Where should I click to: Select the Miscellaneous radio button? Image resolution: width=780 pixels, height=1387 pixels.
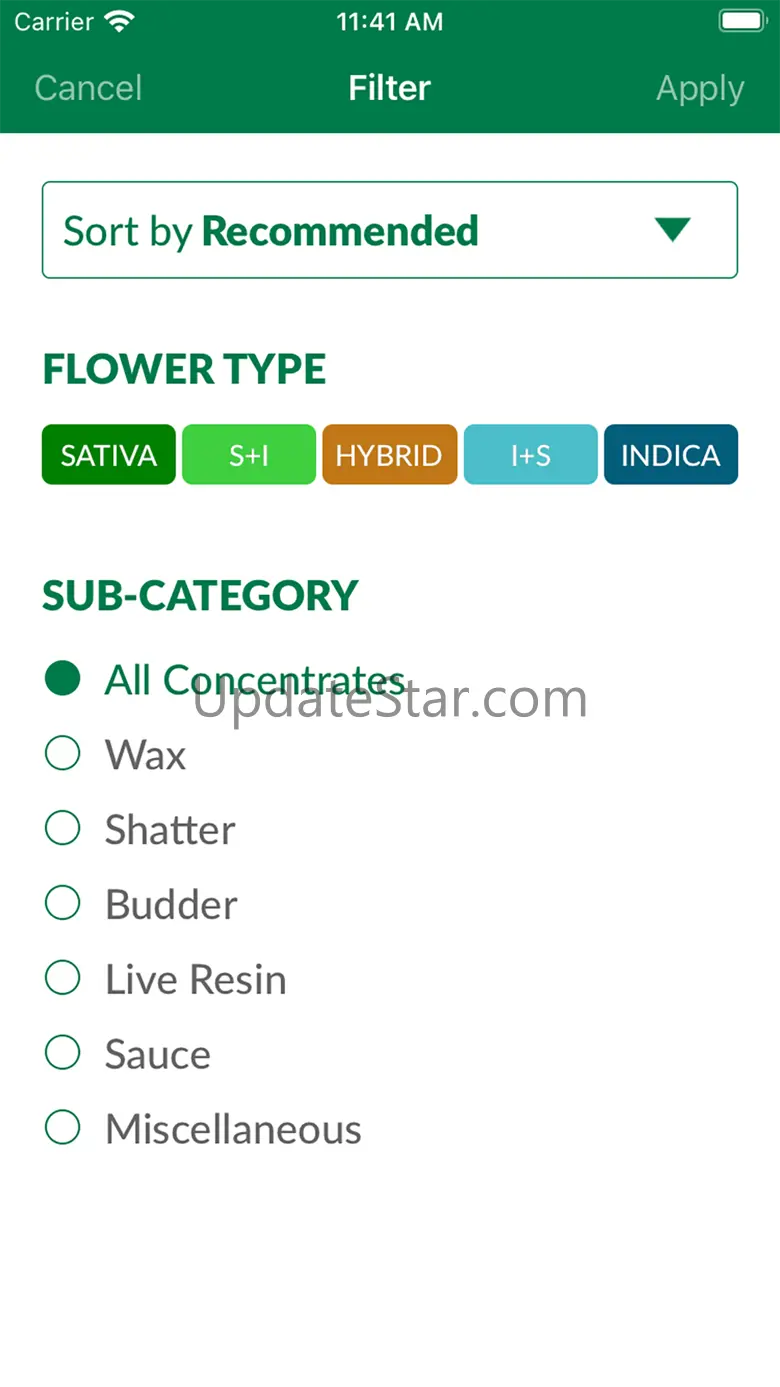[63, 1128]
